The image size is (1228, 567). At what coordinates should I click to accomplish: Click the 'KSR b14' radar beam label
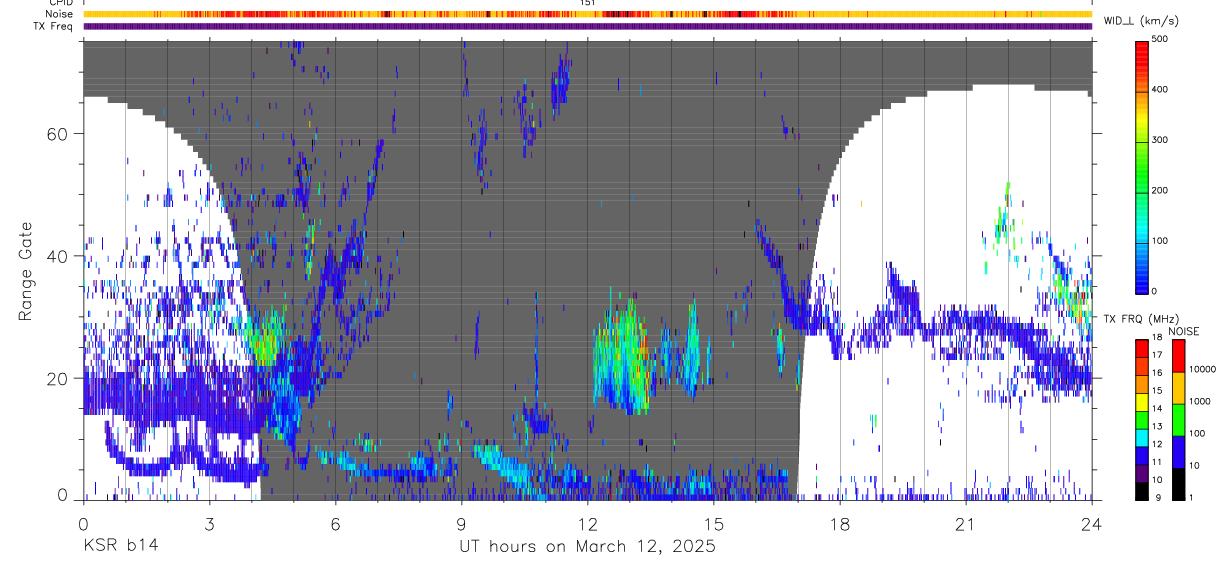(x=119, y=547)
